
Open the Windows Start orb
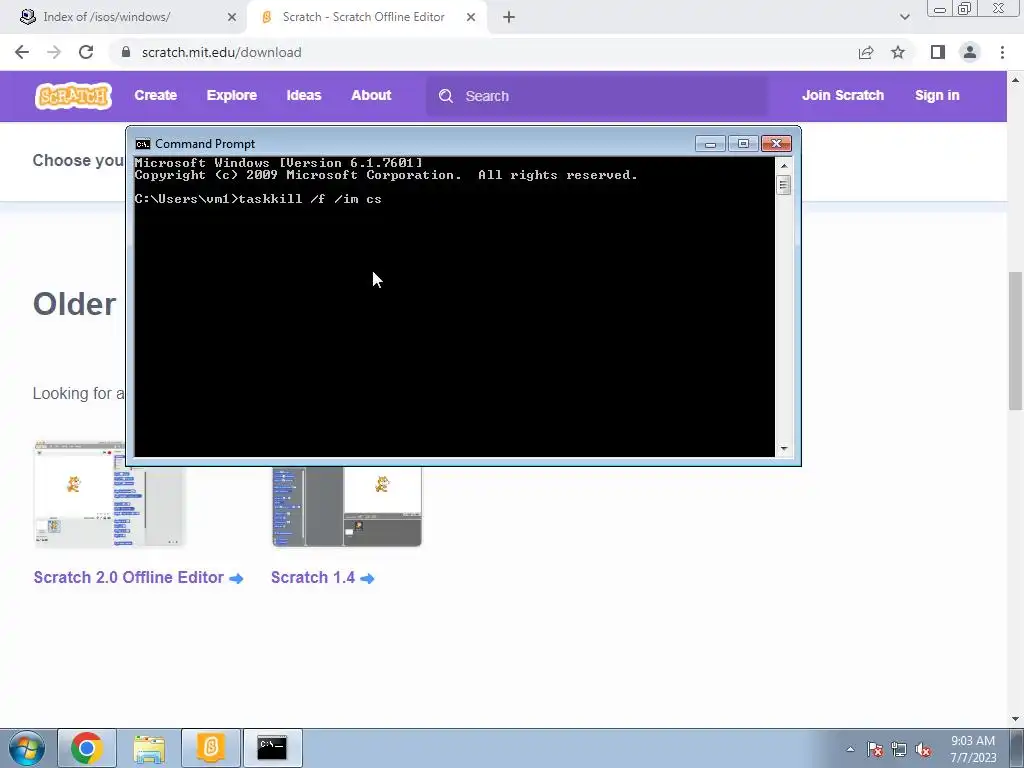(27, 748)
